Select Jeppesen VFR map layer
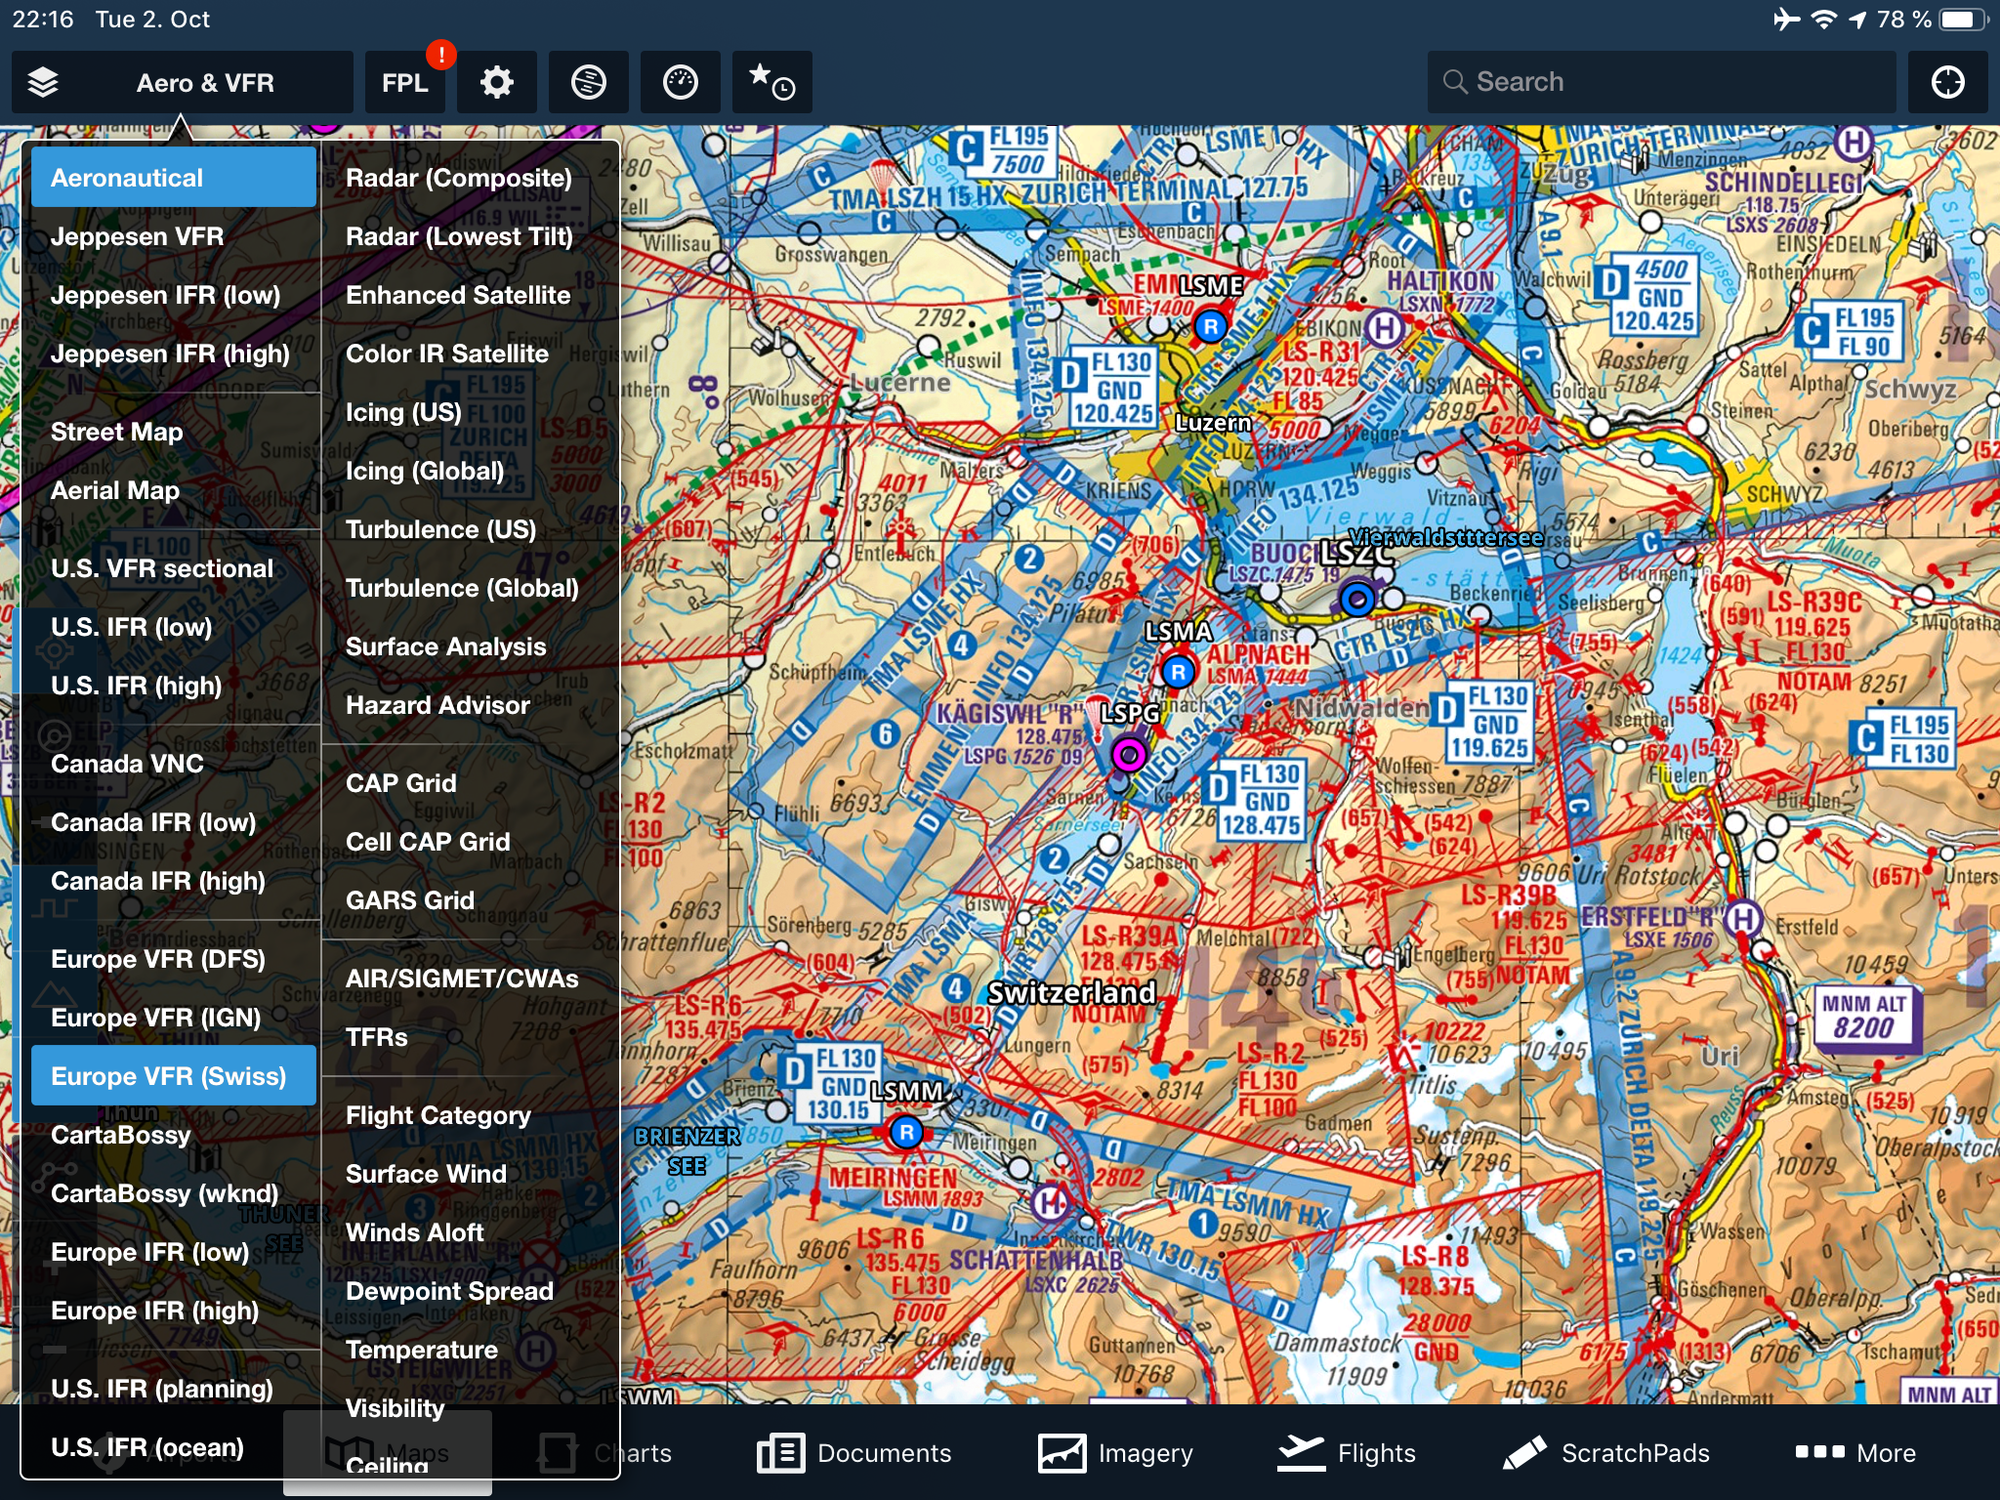Image resolution: width=2000 pixels, height=1500 pixels. 137,237
